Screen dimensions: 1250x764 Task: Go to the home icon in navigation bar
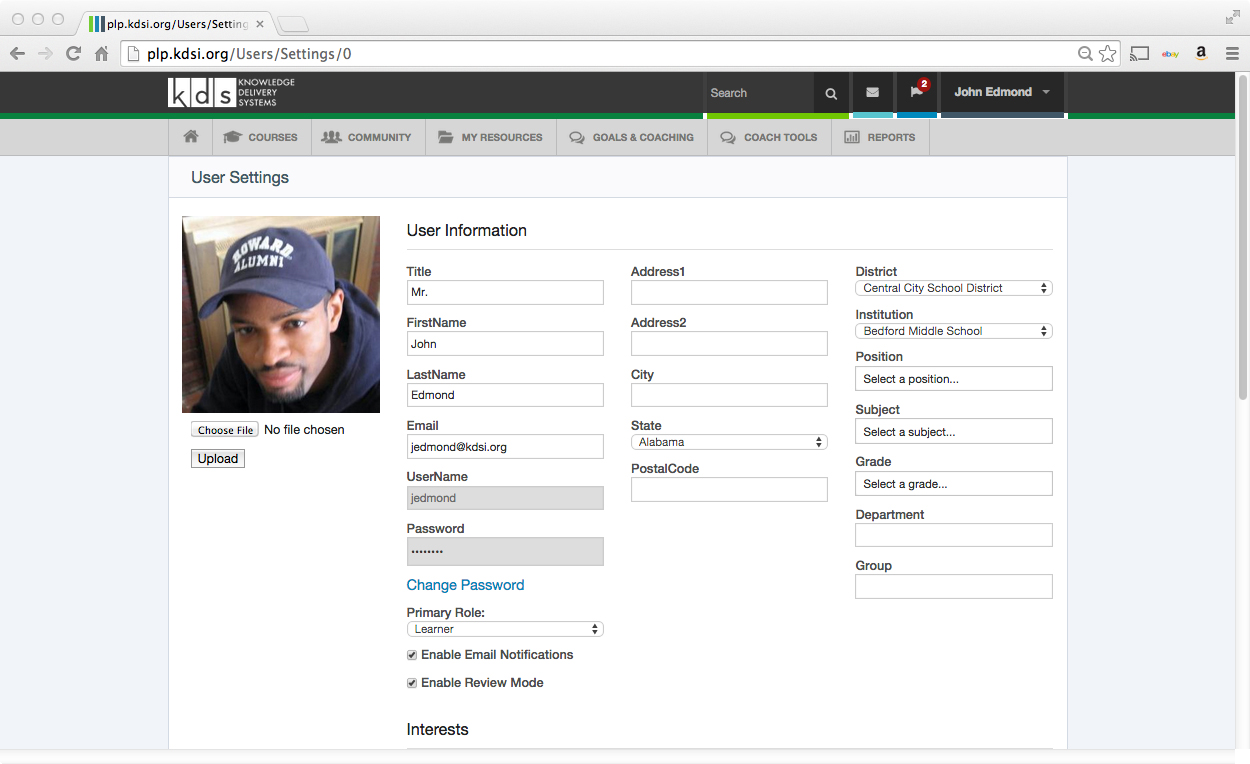[x=191, y=137]
